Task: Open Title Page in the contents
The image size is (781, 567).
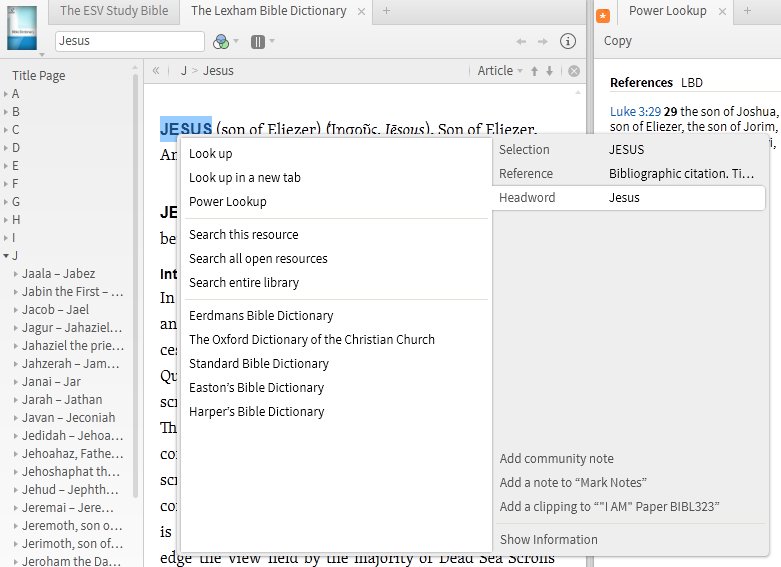Action: tap(39, 76)
